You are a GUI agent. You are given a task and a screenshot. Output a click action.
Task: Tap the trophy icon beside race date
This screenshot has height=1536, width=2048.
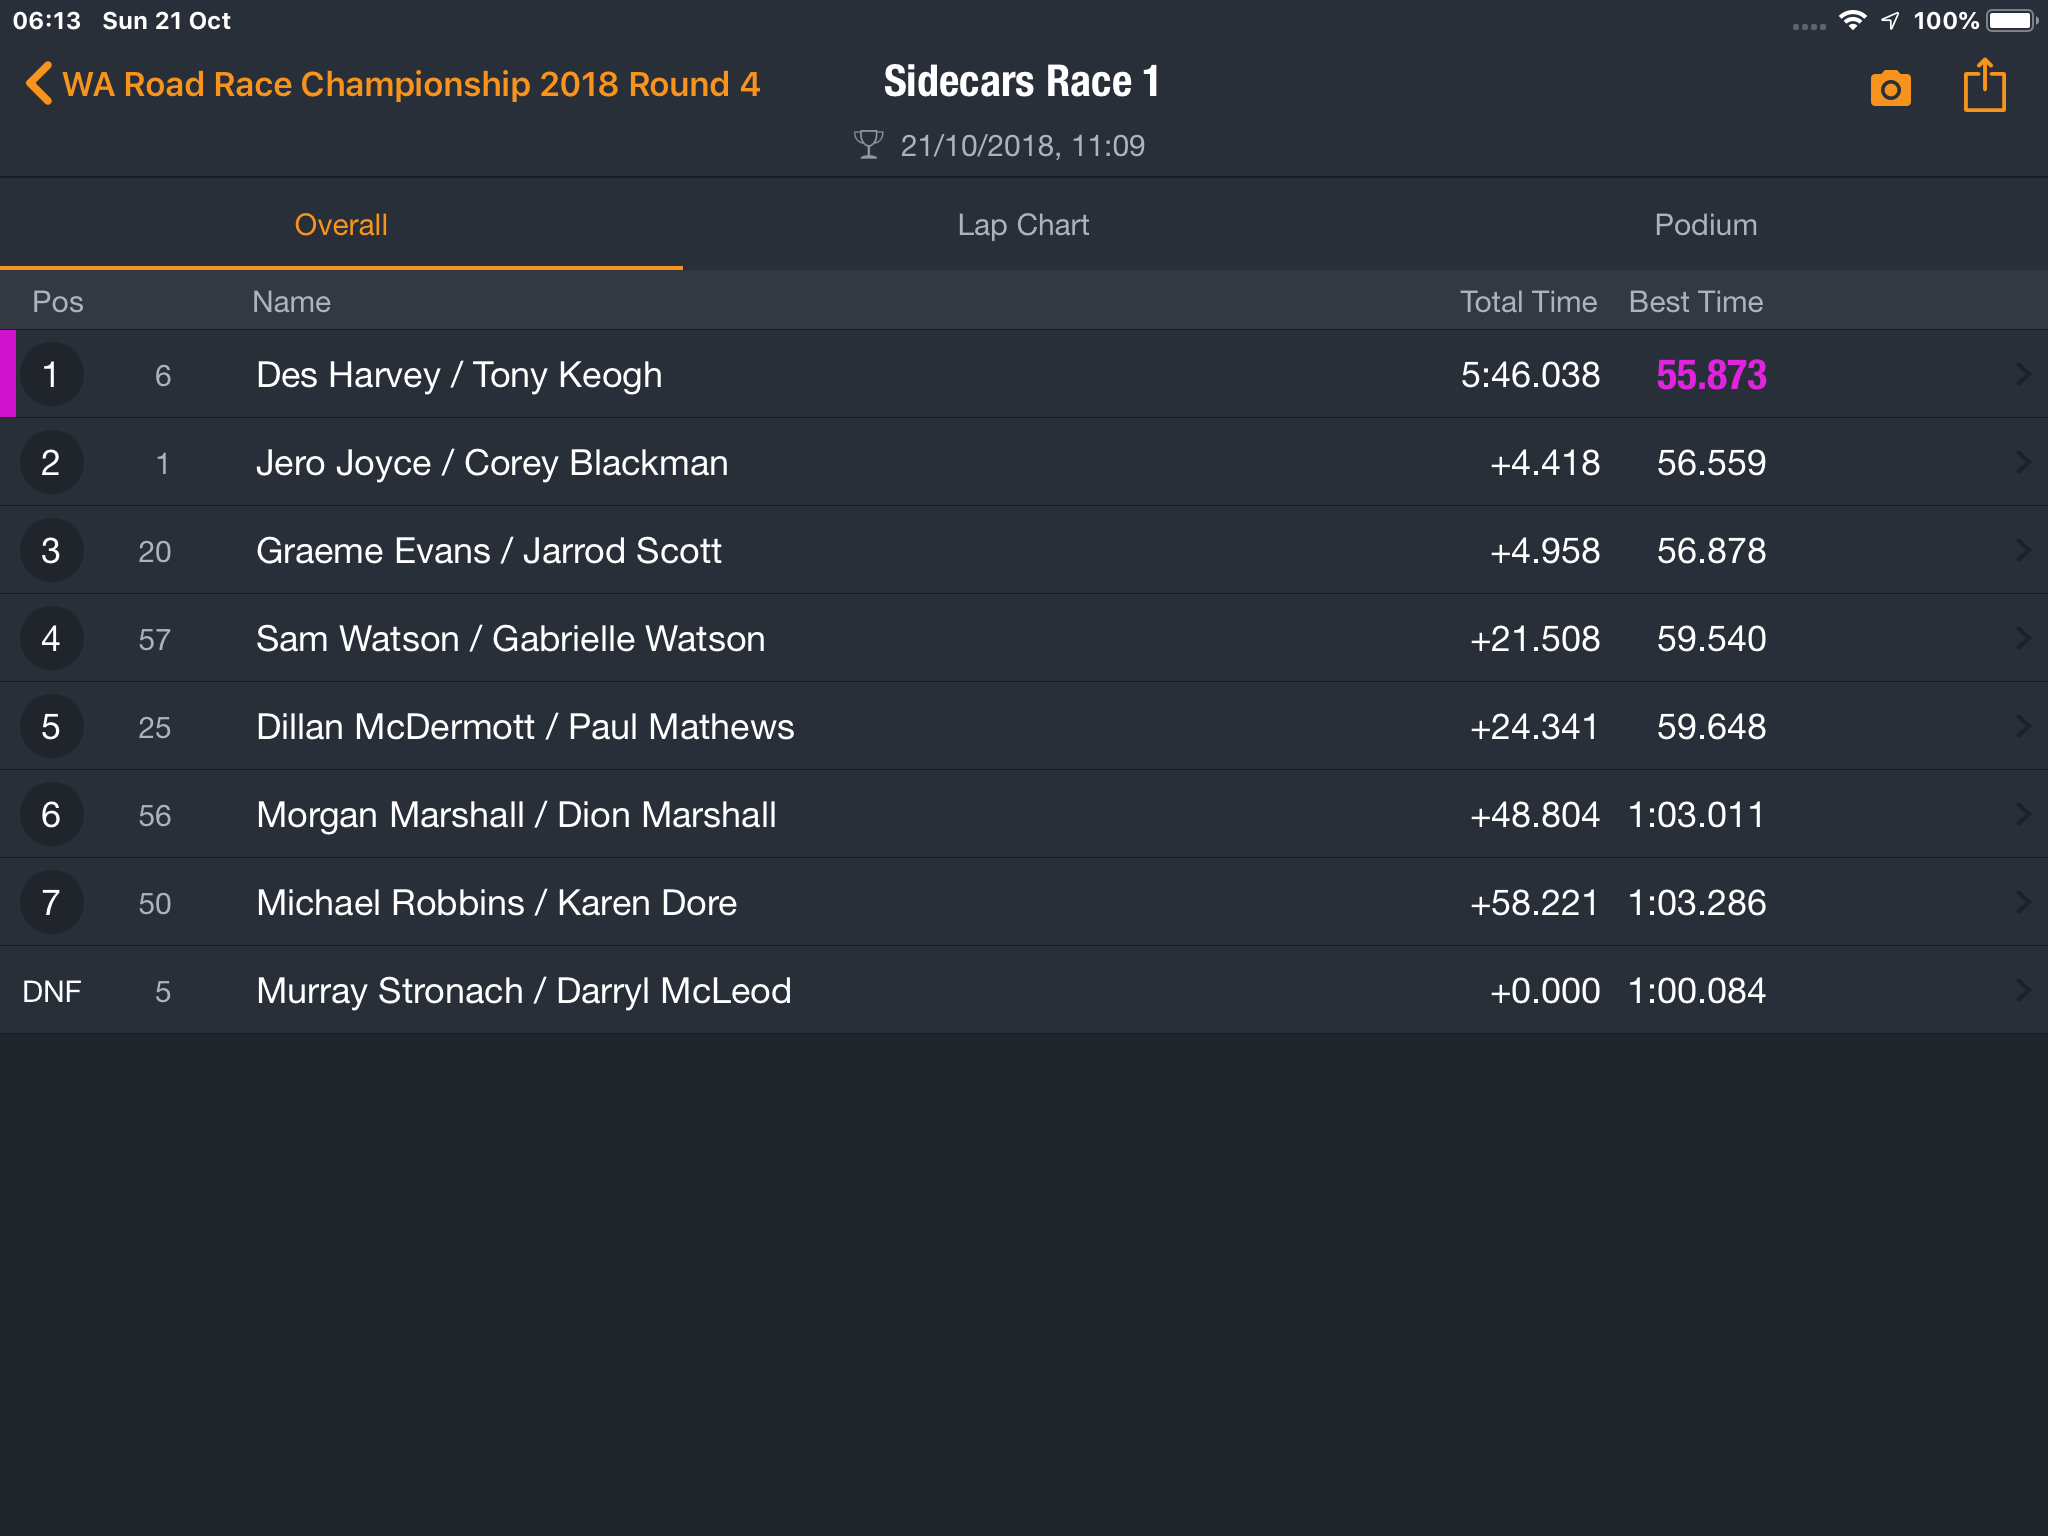tap(868, 145)
